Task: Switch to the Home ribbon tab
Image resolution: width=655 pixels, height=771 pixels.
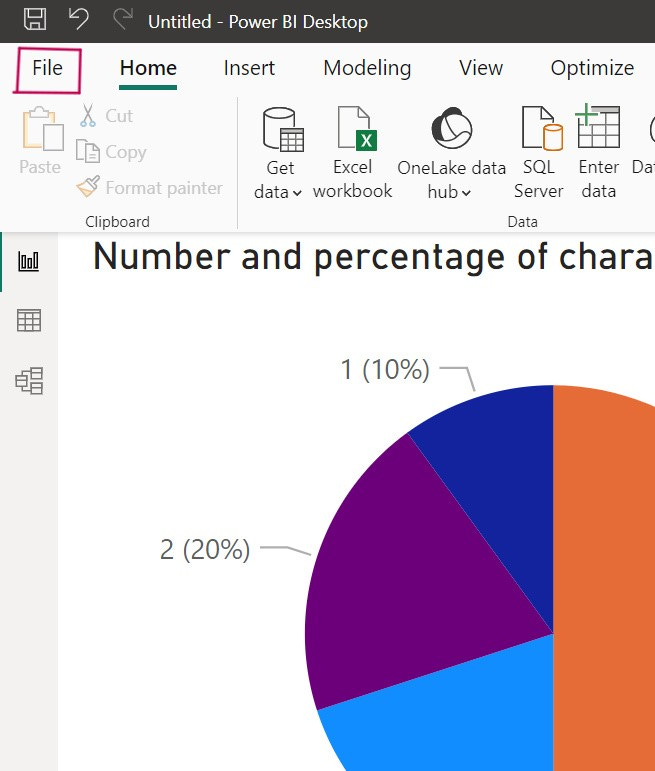Action: click(148, 68)
